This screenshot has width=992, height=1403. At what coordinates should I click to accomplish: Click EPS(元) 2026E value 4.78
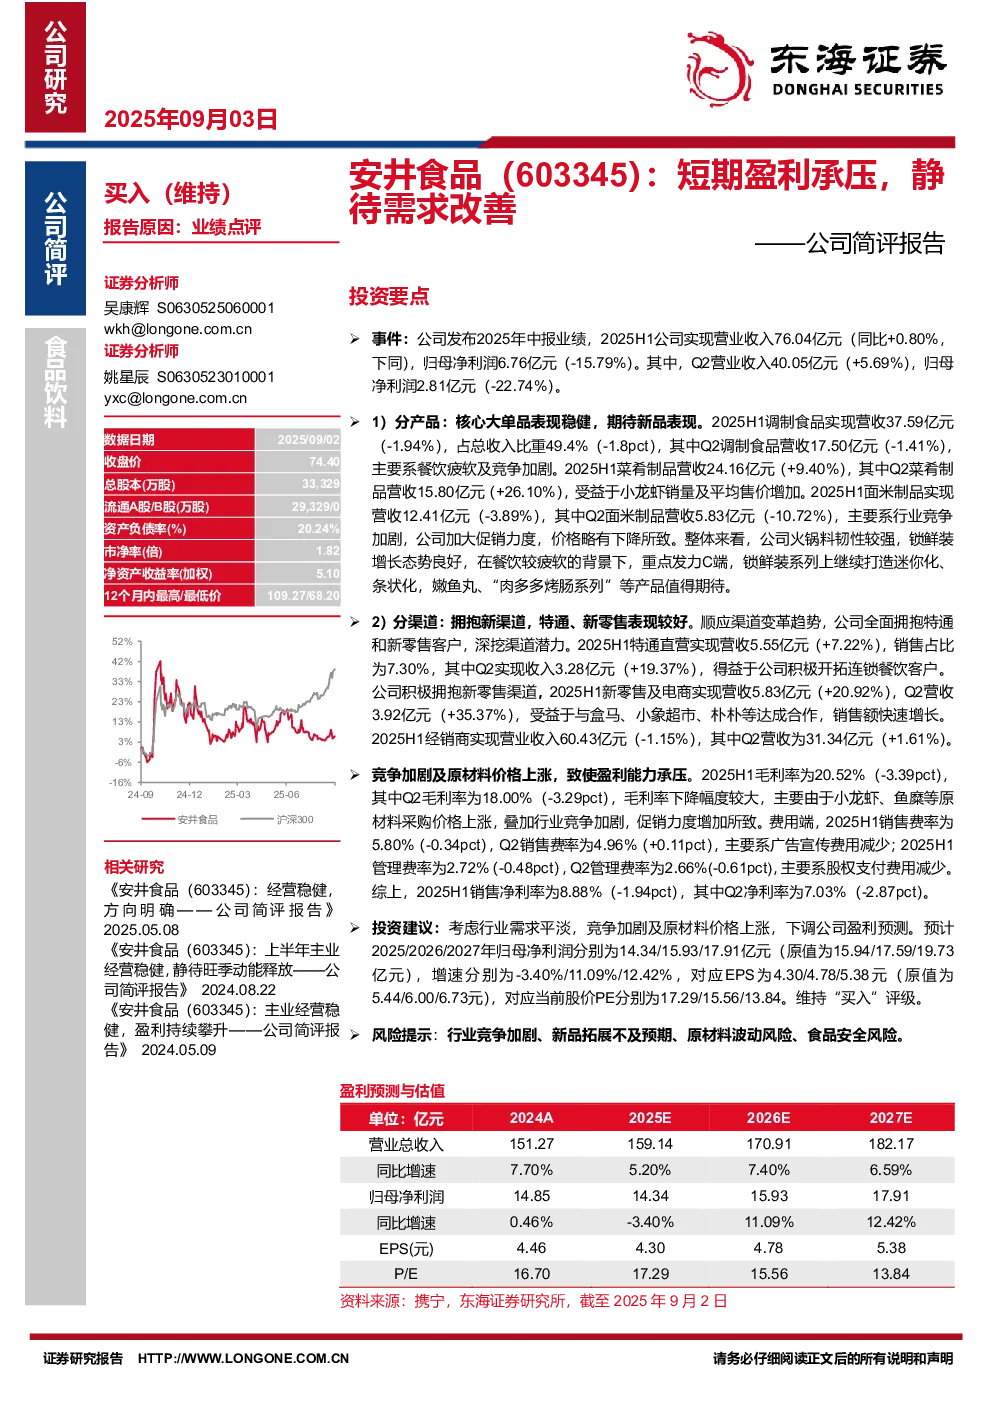tap(768, 1248)
